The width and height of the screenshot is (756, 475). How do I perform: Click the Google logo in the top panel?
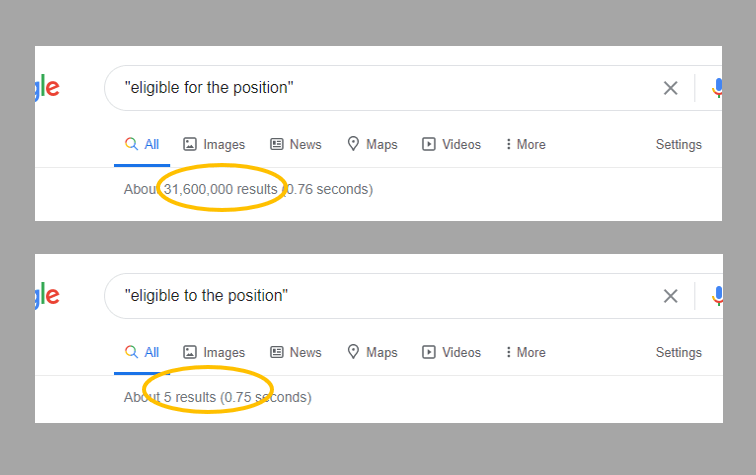(47, 87)
